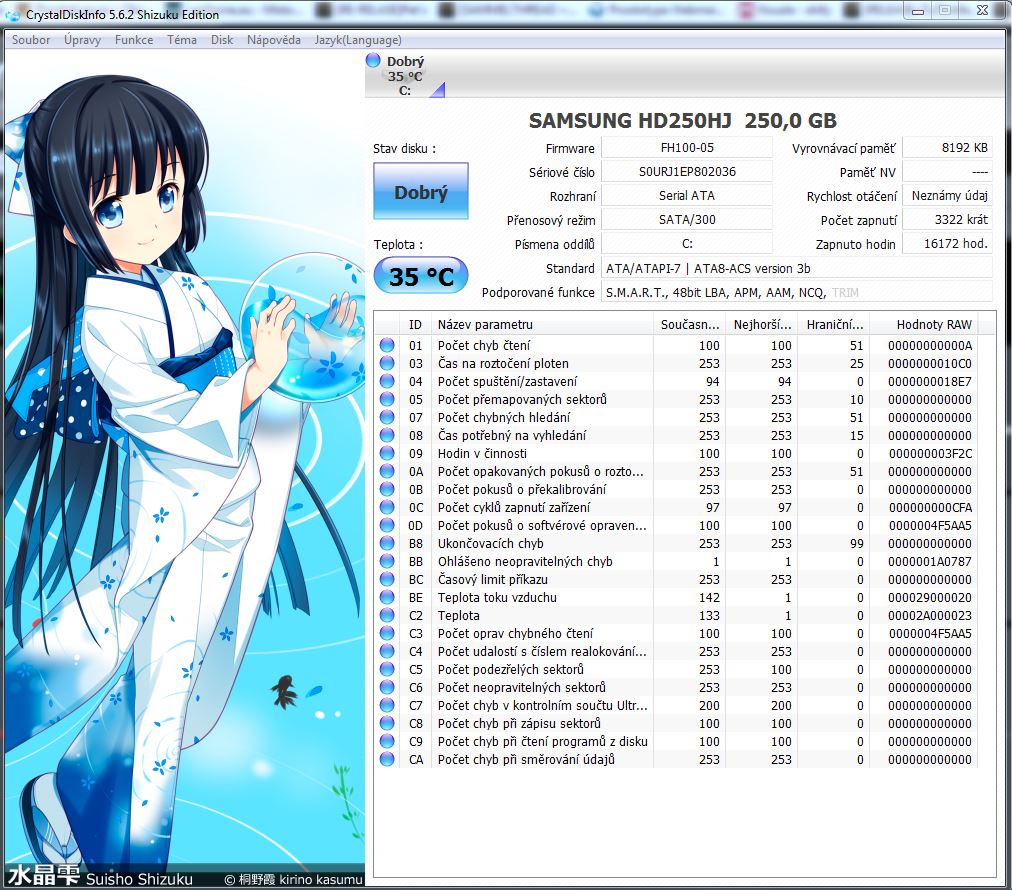Screen dimensions: 1012x890
Task: Click the blue Dobrý health status button
Action: click(x=421, y=191)
